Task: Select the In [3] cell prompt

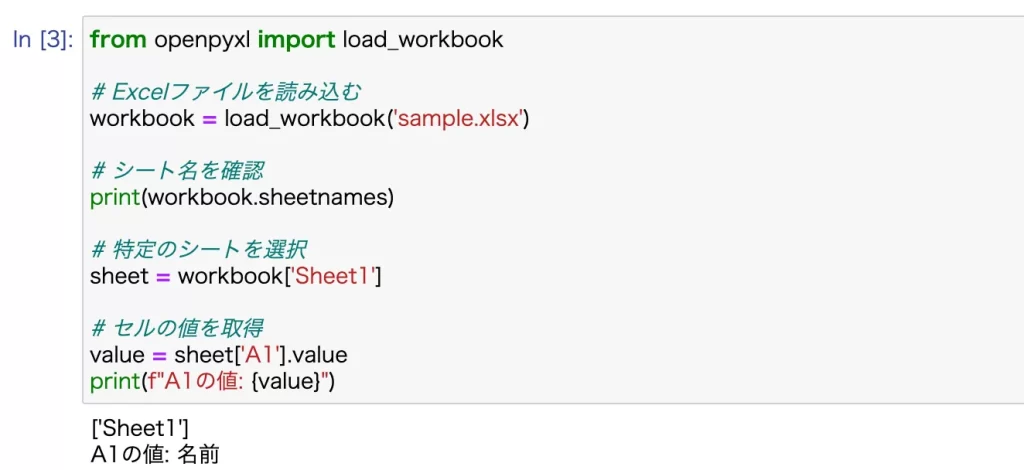Action: (43, 40)
